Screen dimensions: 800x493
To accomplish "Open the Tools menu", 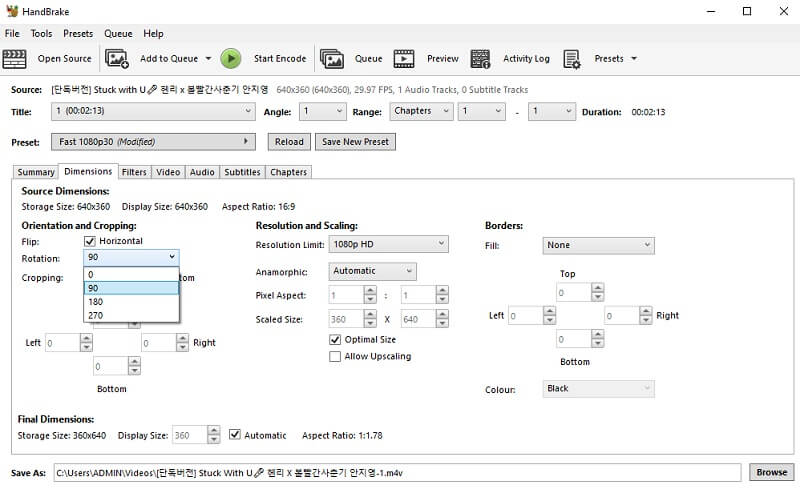I will pyautogui.click(x=41, y=33).
